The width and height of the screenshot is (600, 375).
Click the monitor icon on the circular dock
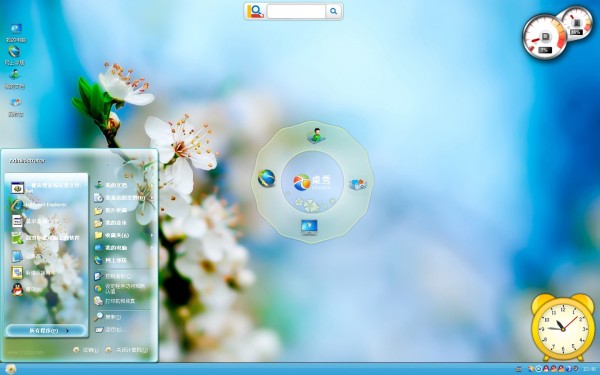[309, 227]
